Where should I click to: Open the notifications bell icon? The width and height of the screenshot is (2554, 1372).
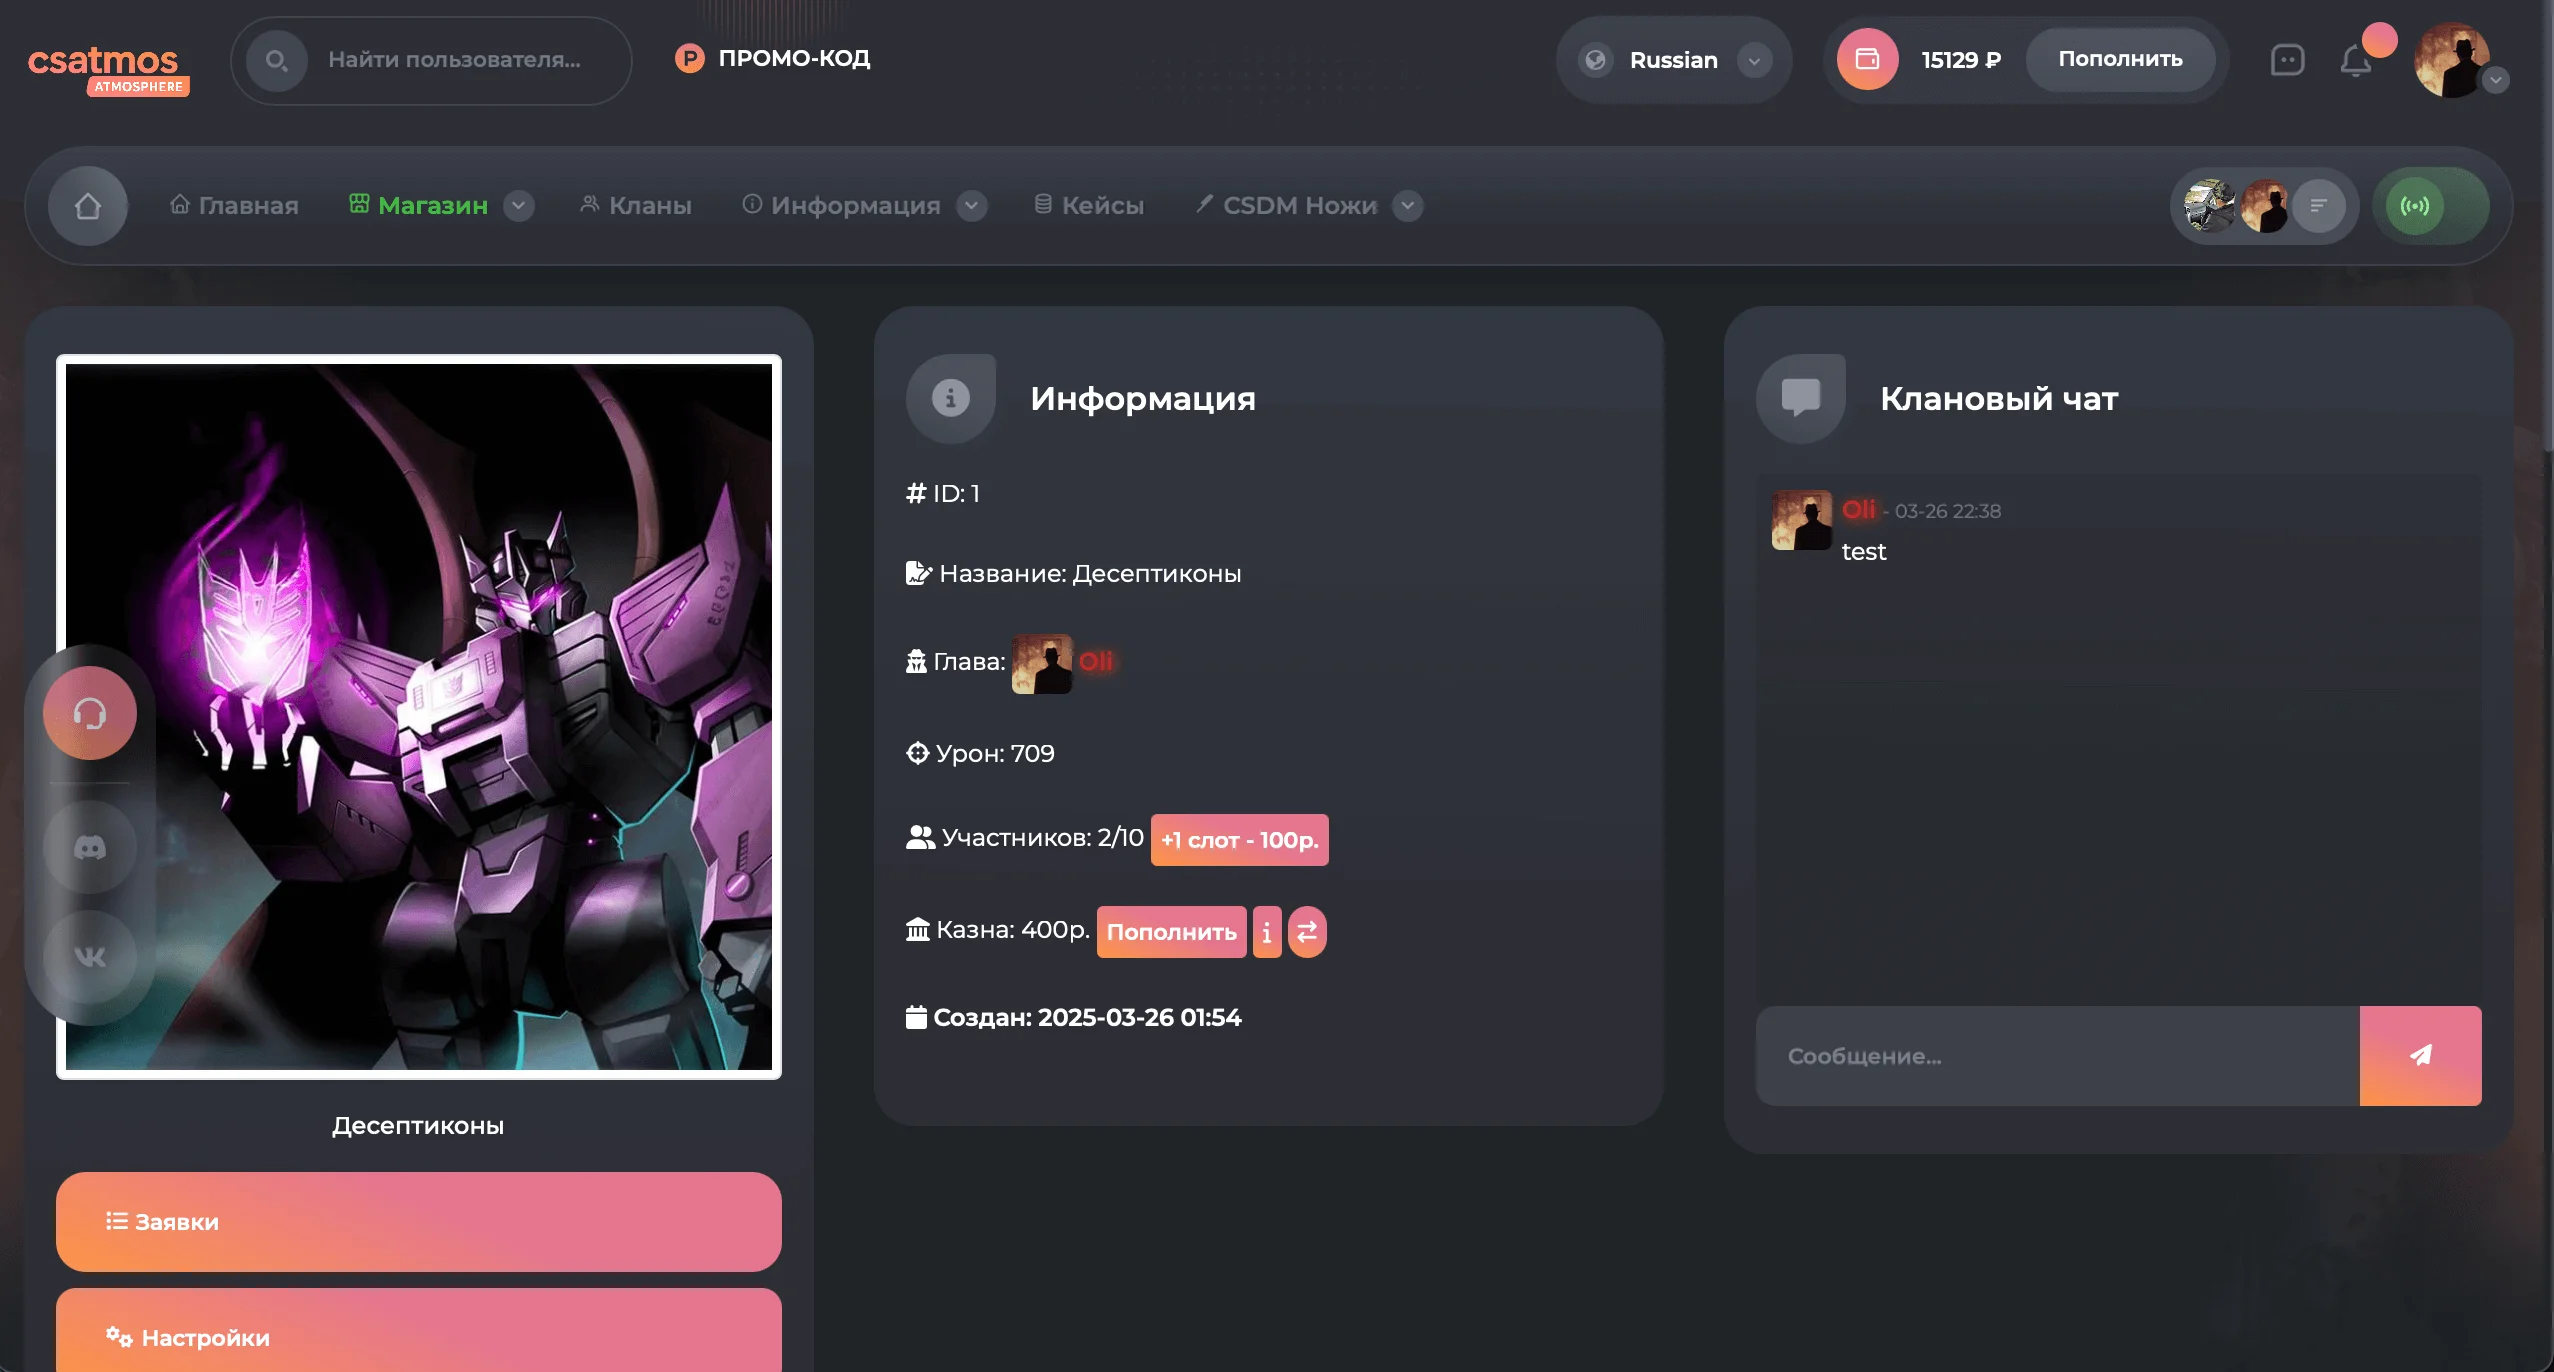pos(2356,62)
